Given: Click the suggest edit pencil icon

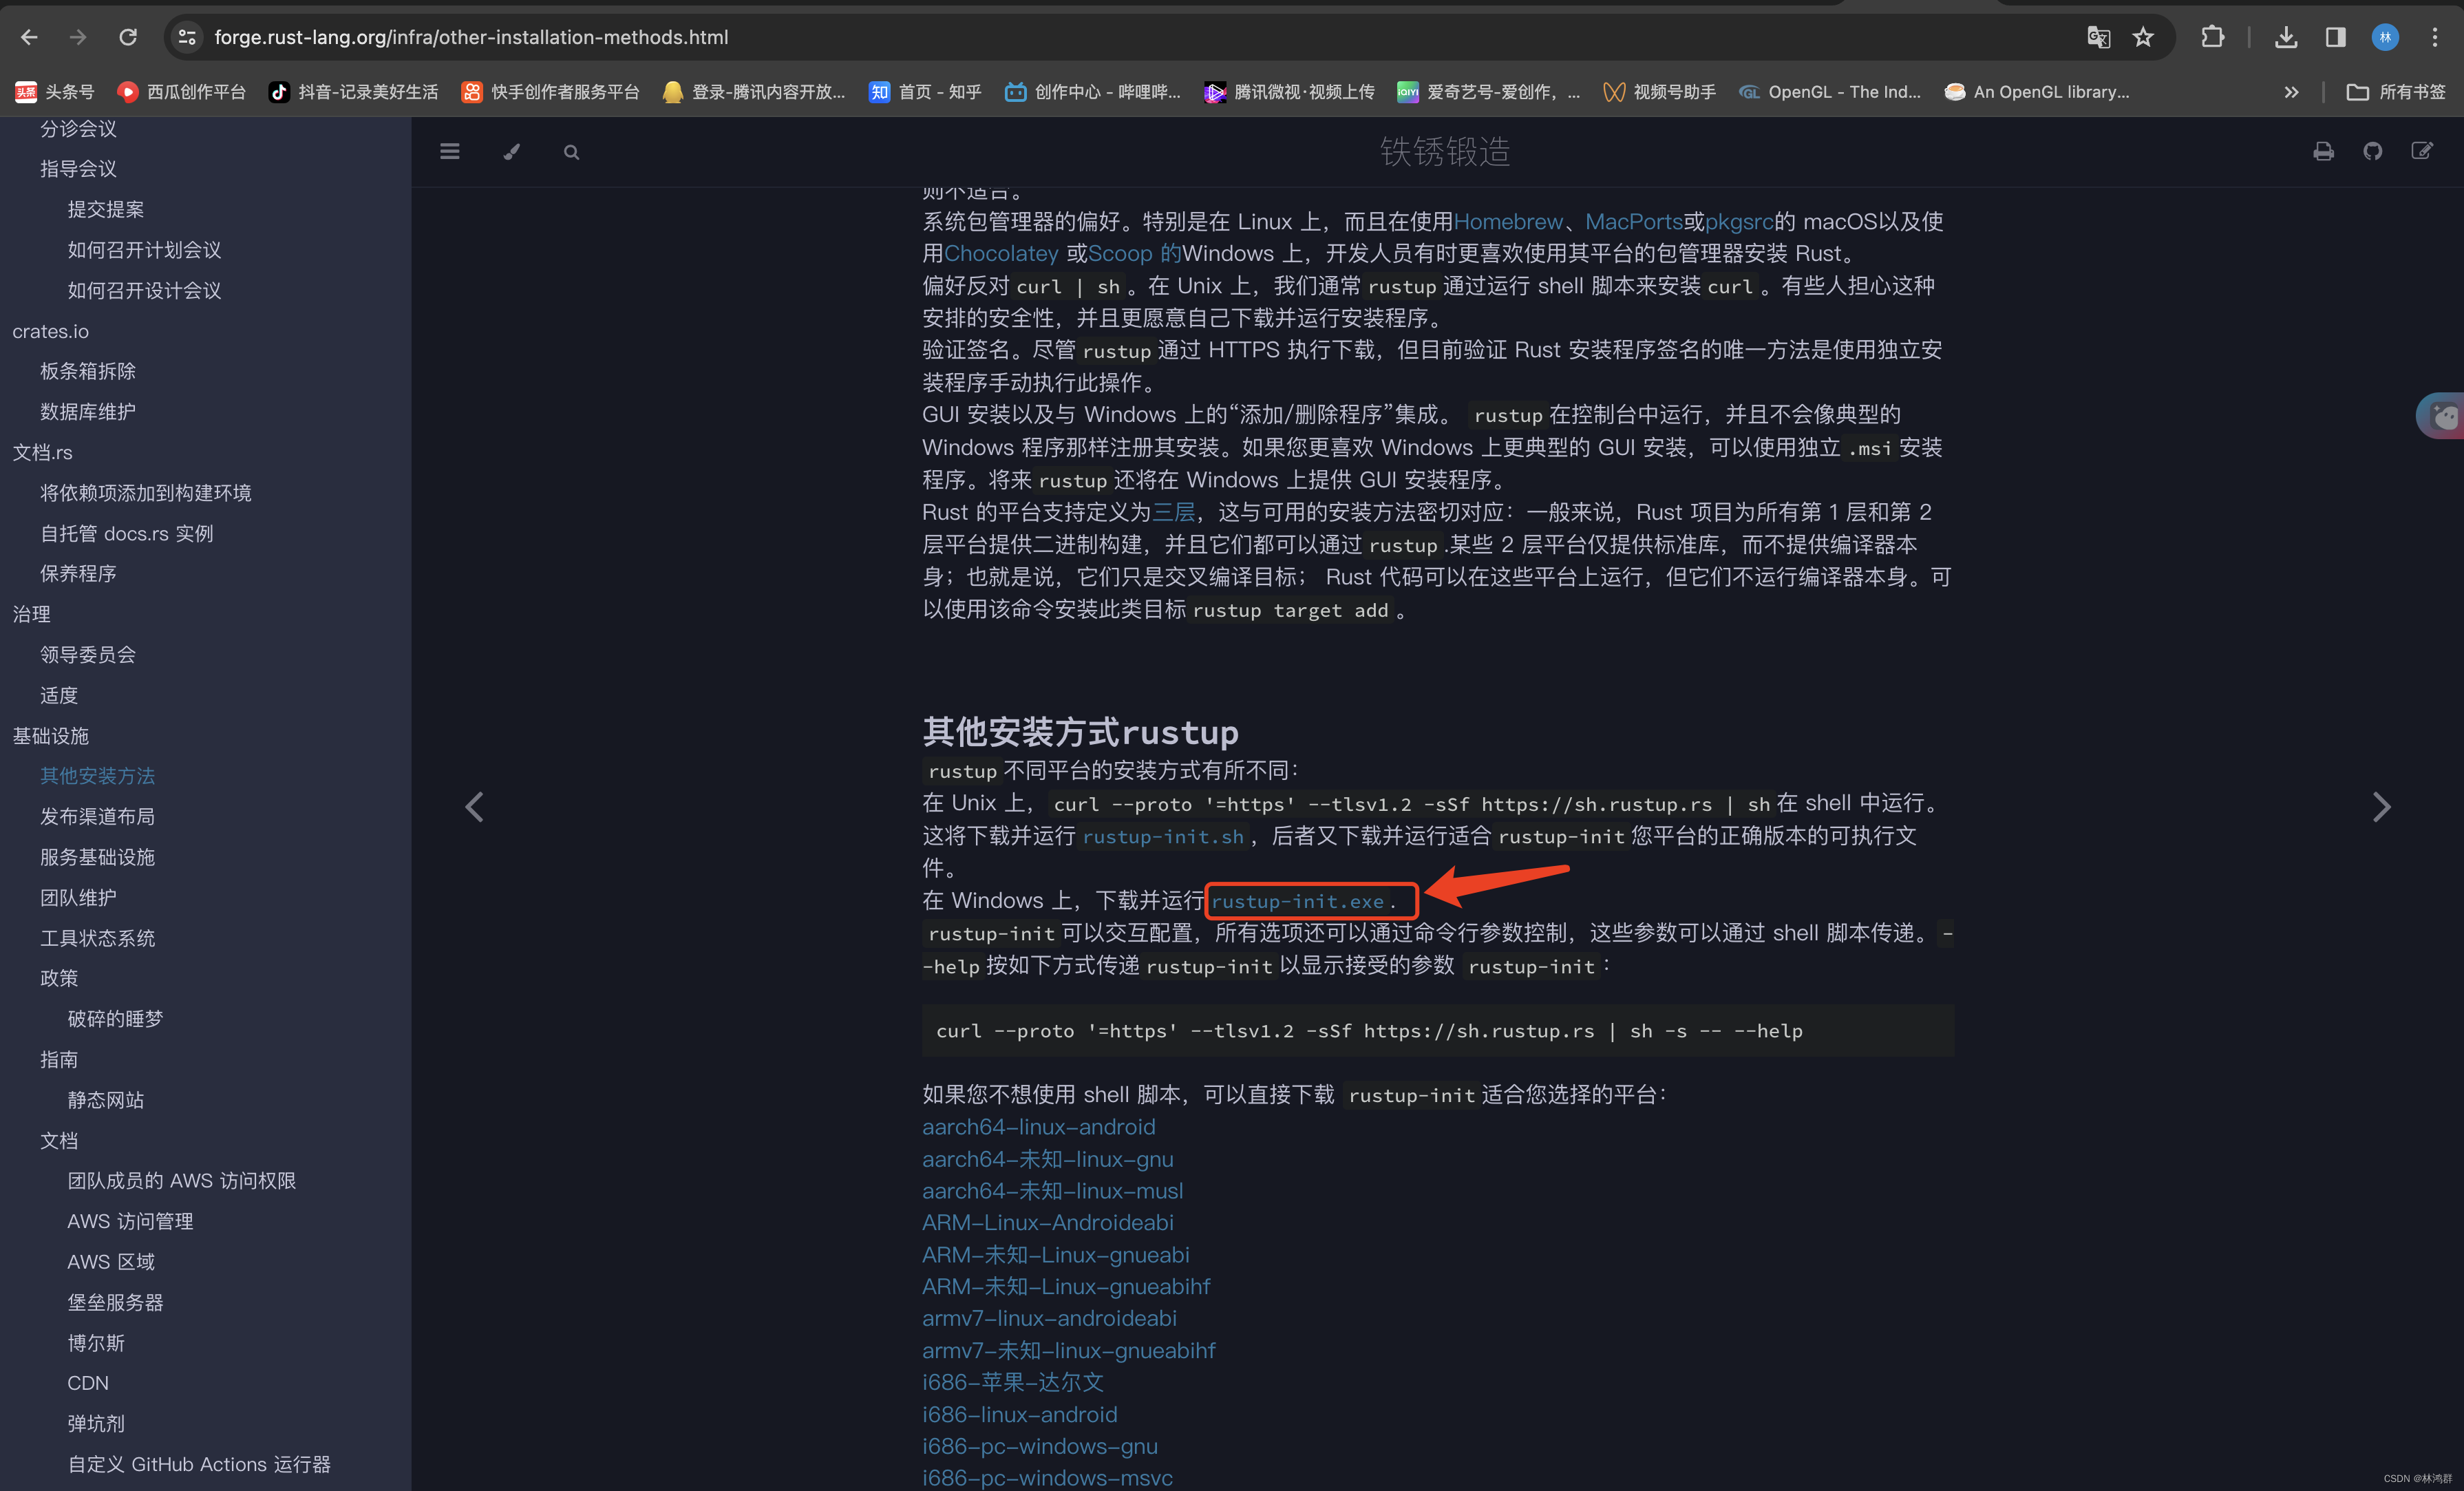Looking at the screenshot, I should [2421, 151].
